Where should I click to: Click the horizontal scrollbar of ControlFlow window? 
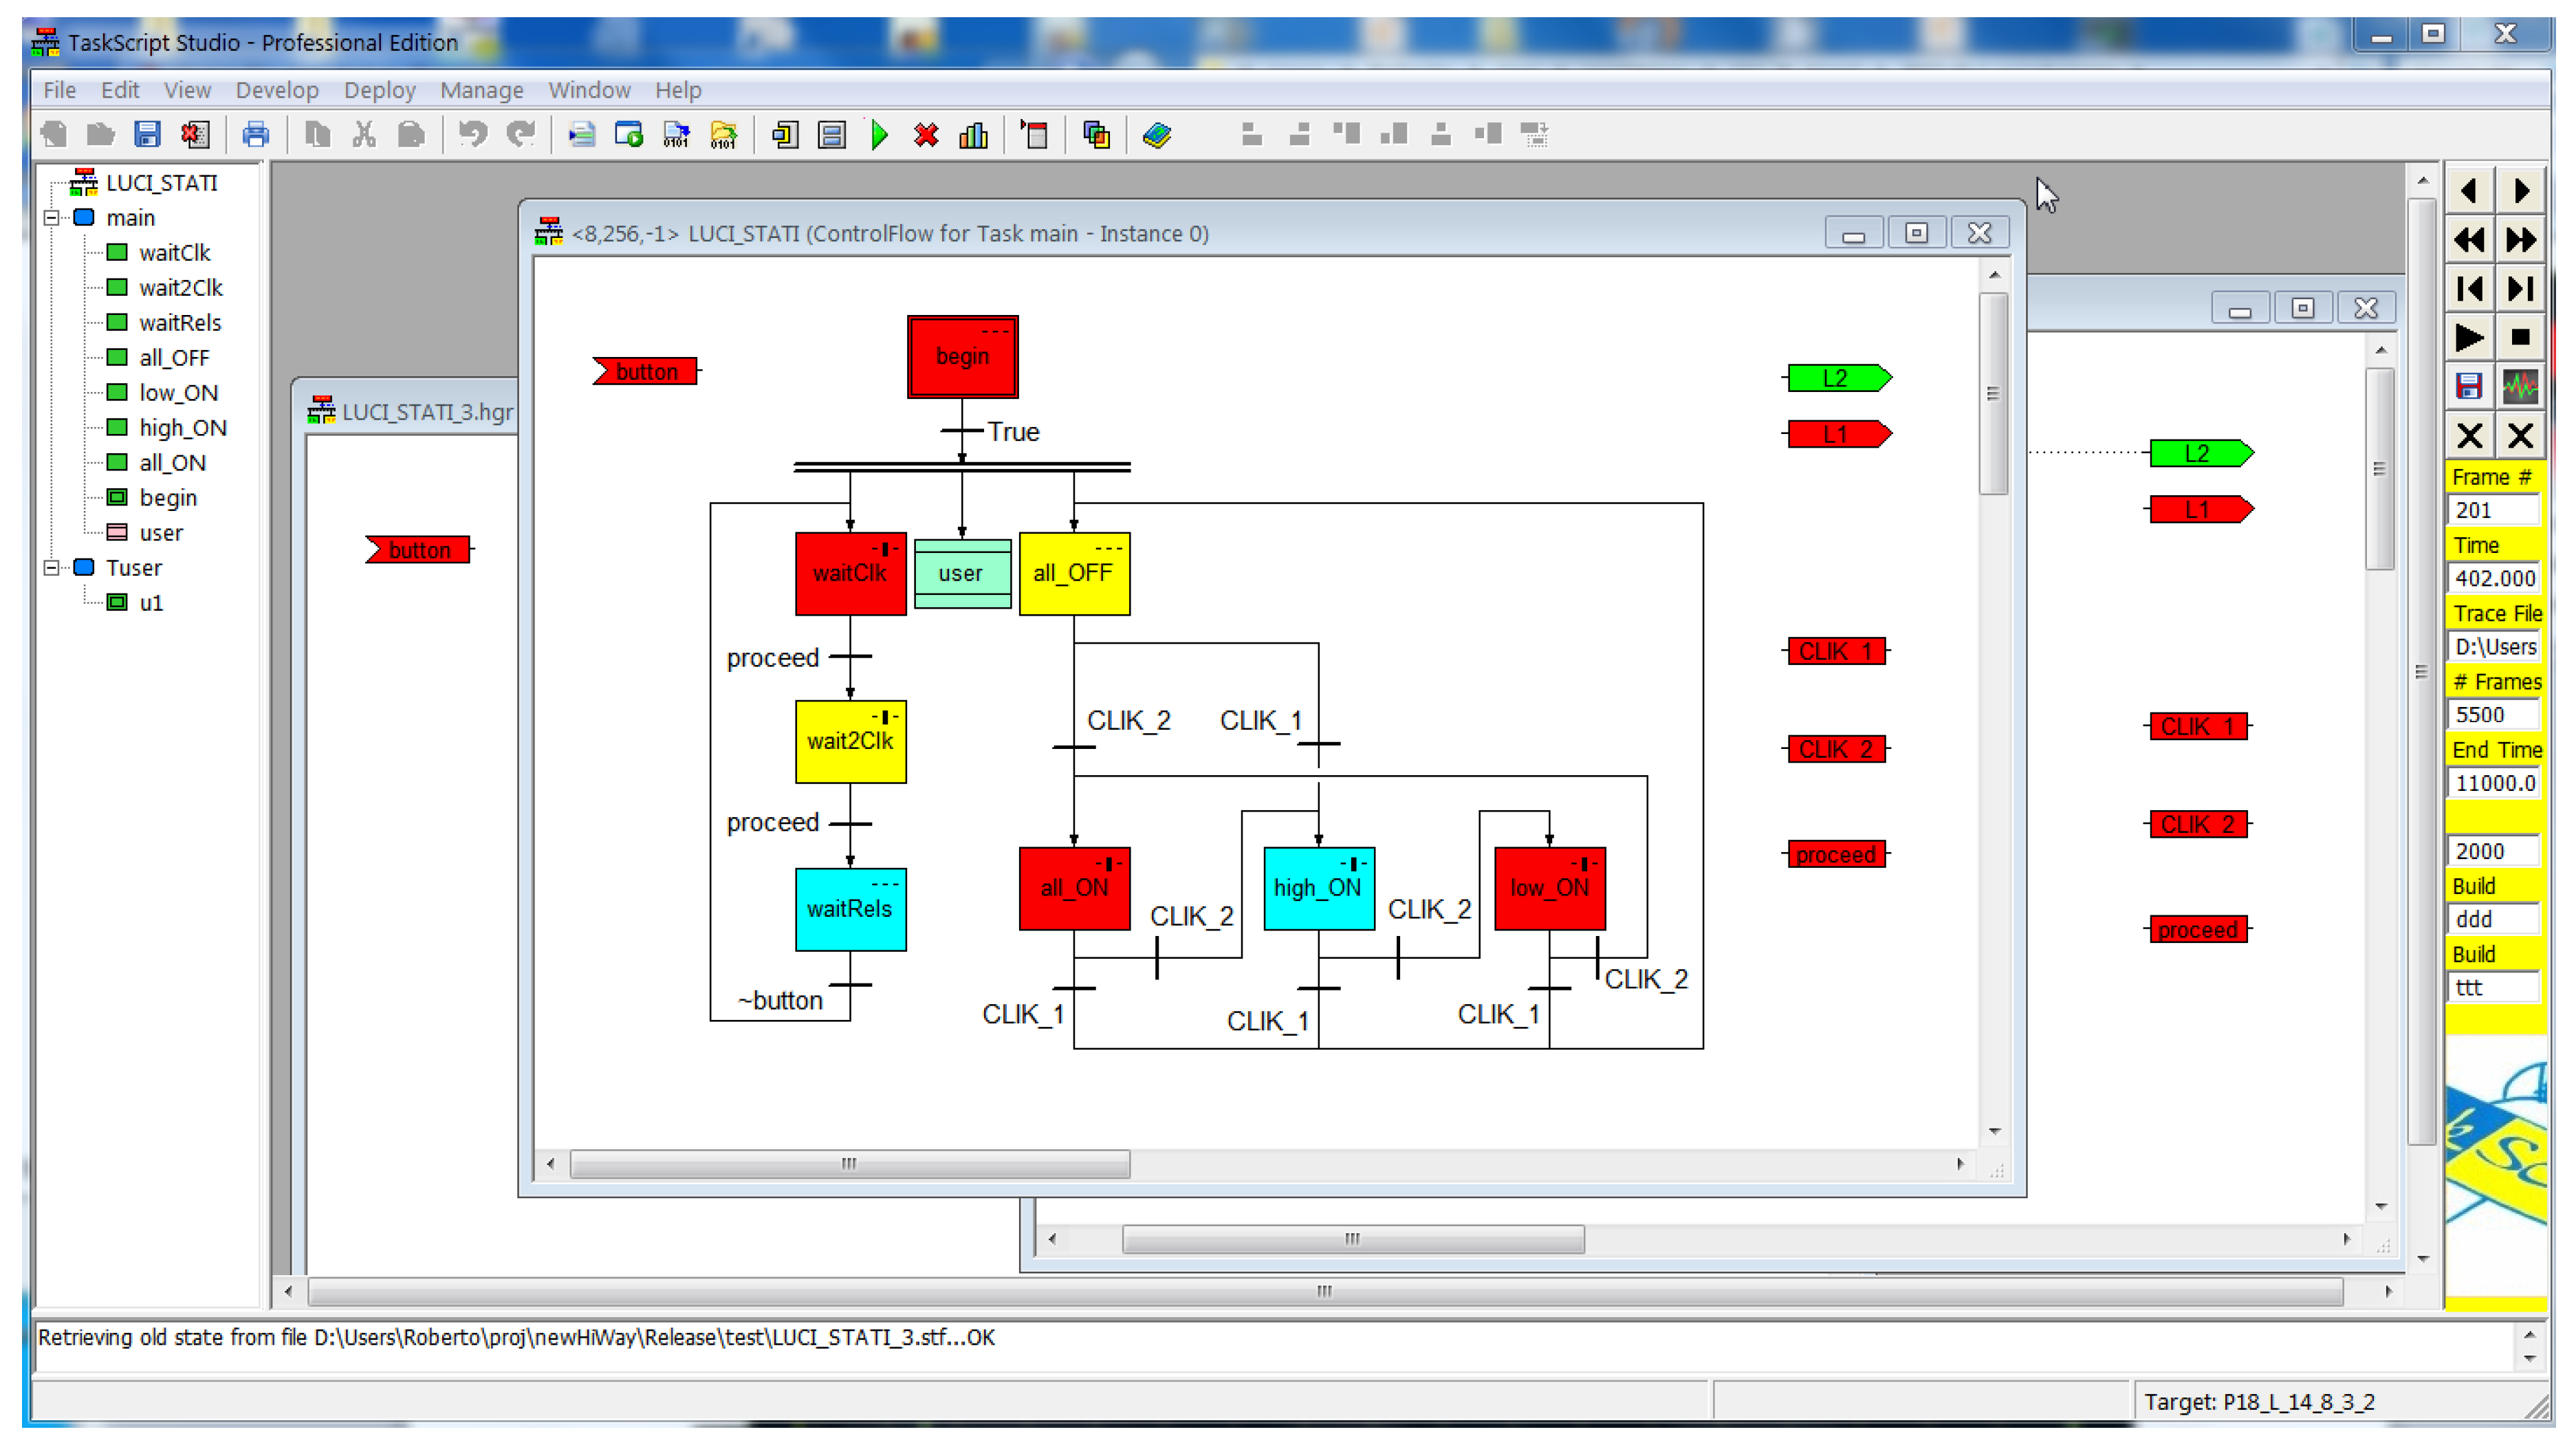click(x=849, y=1164)
